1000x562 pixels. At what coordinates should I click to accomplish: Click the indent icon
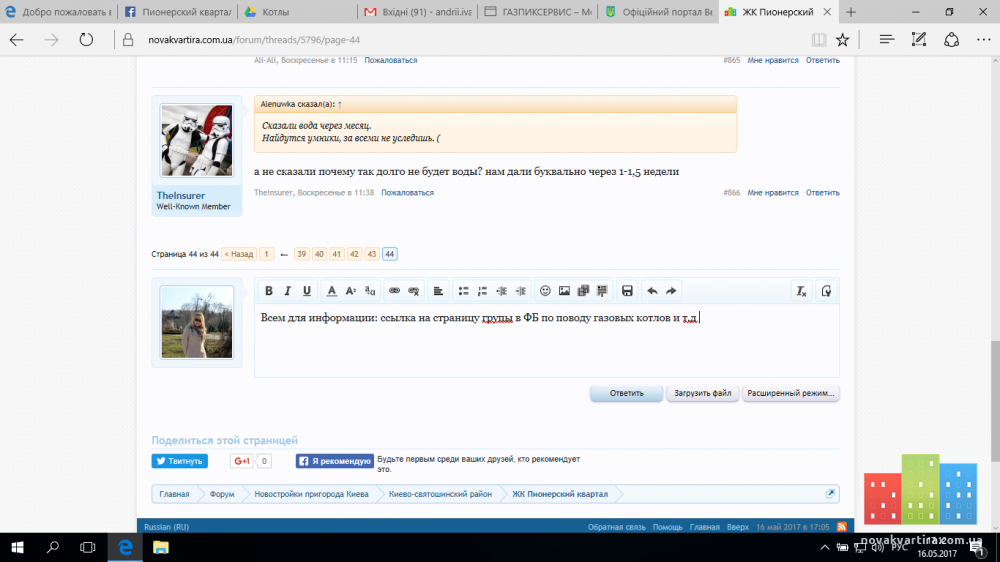coord(521,291)
